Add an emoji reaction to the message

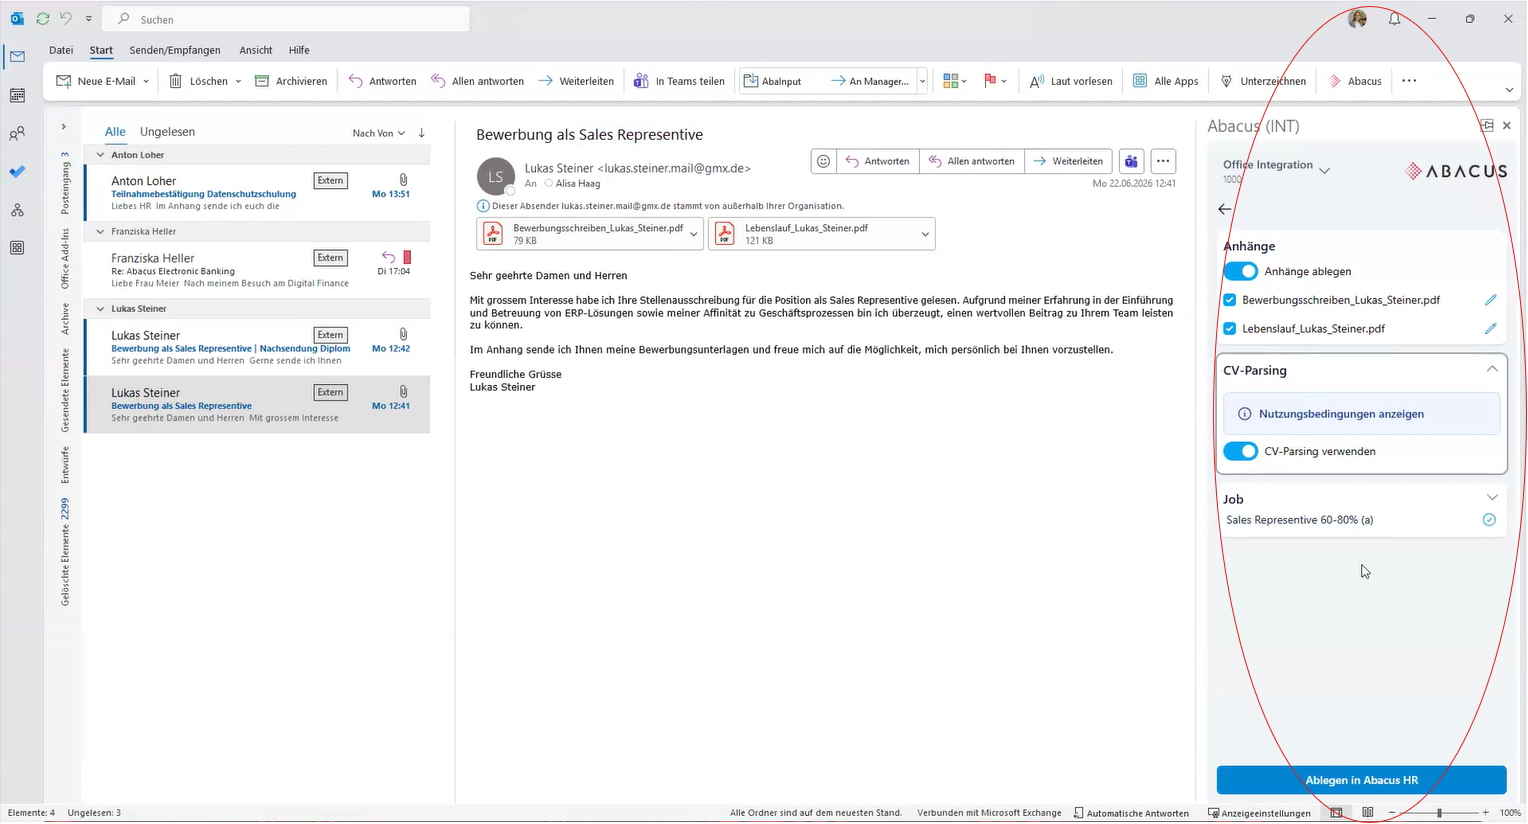point(823,161)
